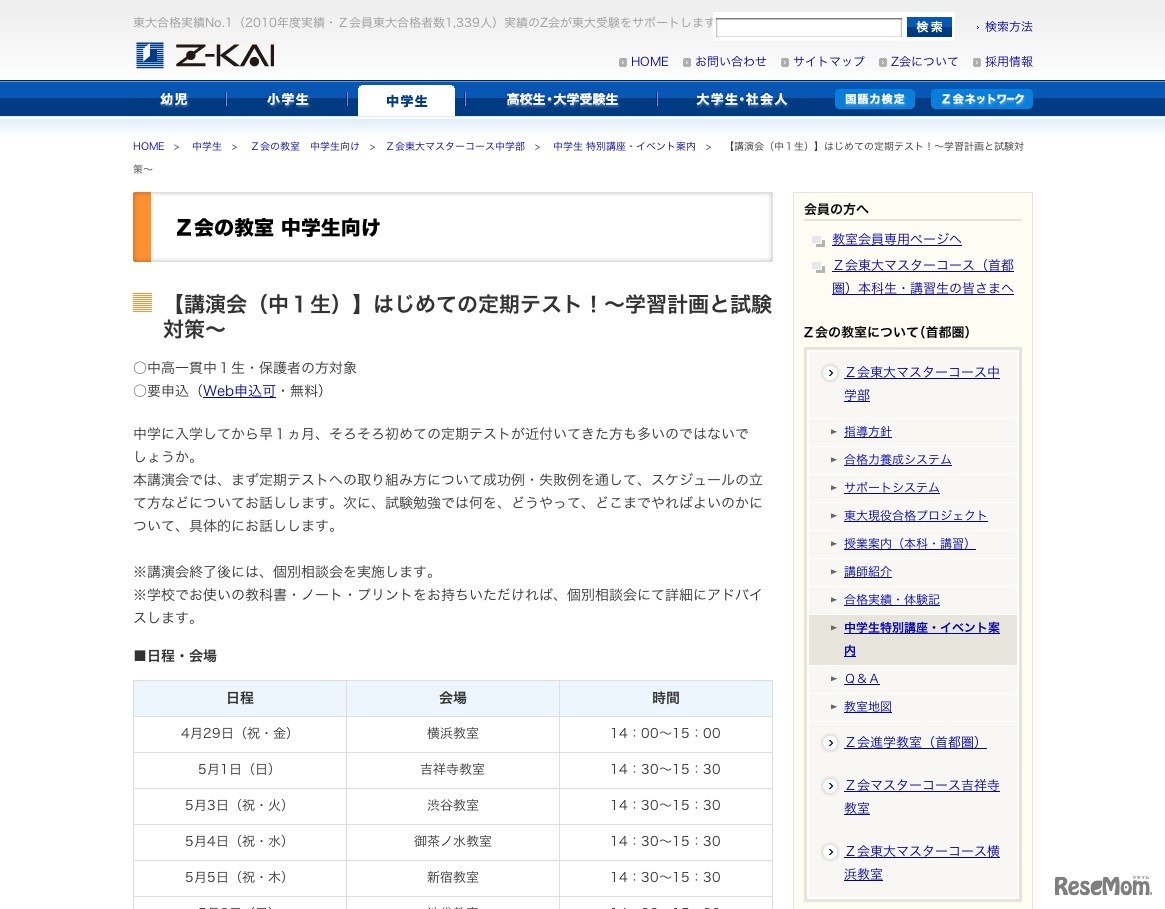Click the arrow icon beside サポートシステム
1165x909 pixels.
(835, 487)
